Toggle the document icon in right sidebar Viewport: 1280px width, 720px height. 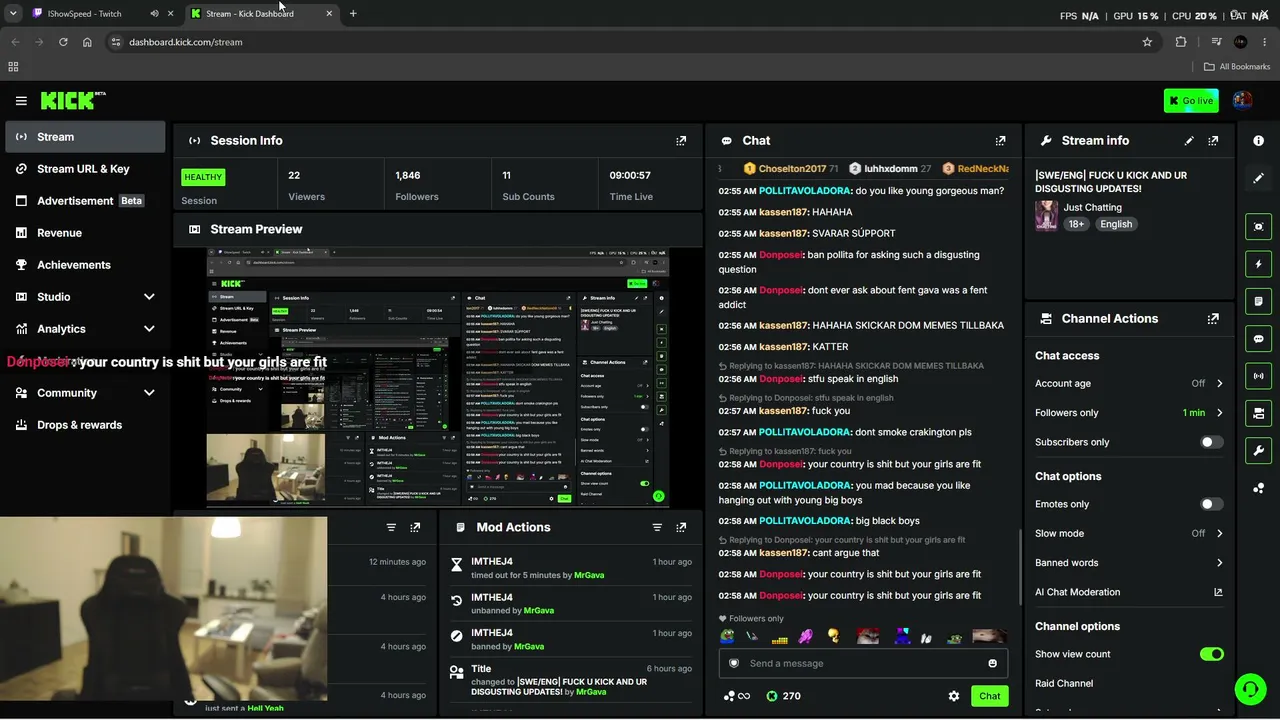tap(1258, 301)
